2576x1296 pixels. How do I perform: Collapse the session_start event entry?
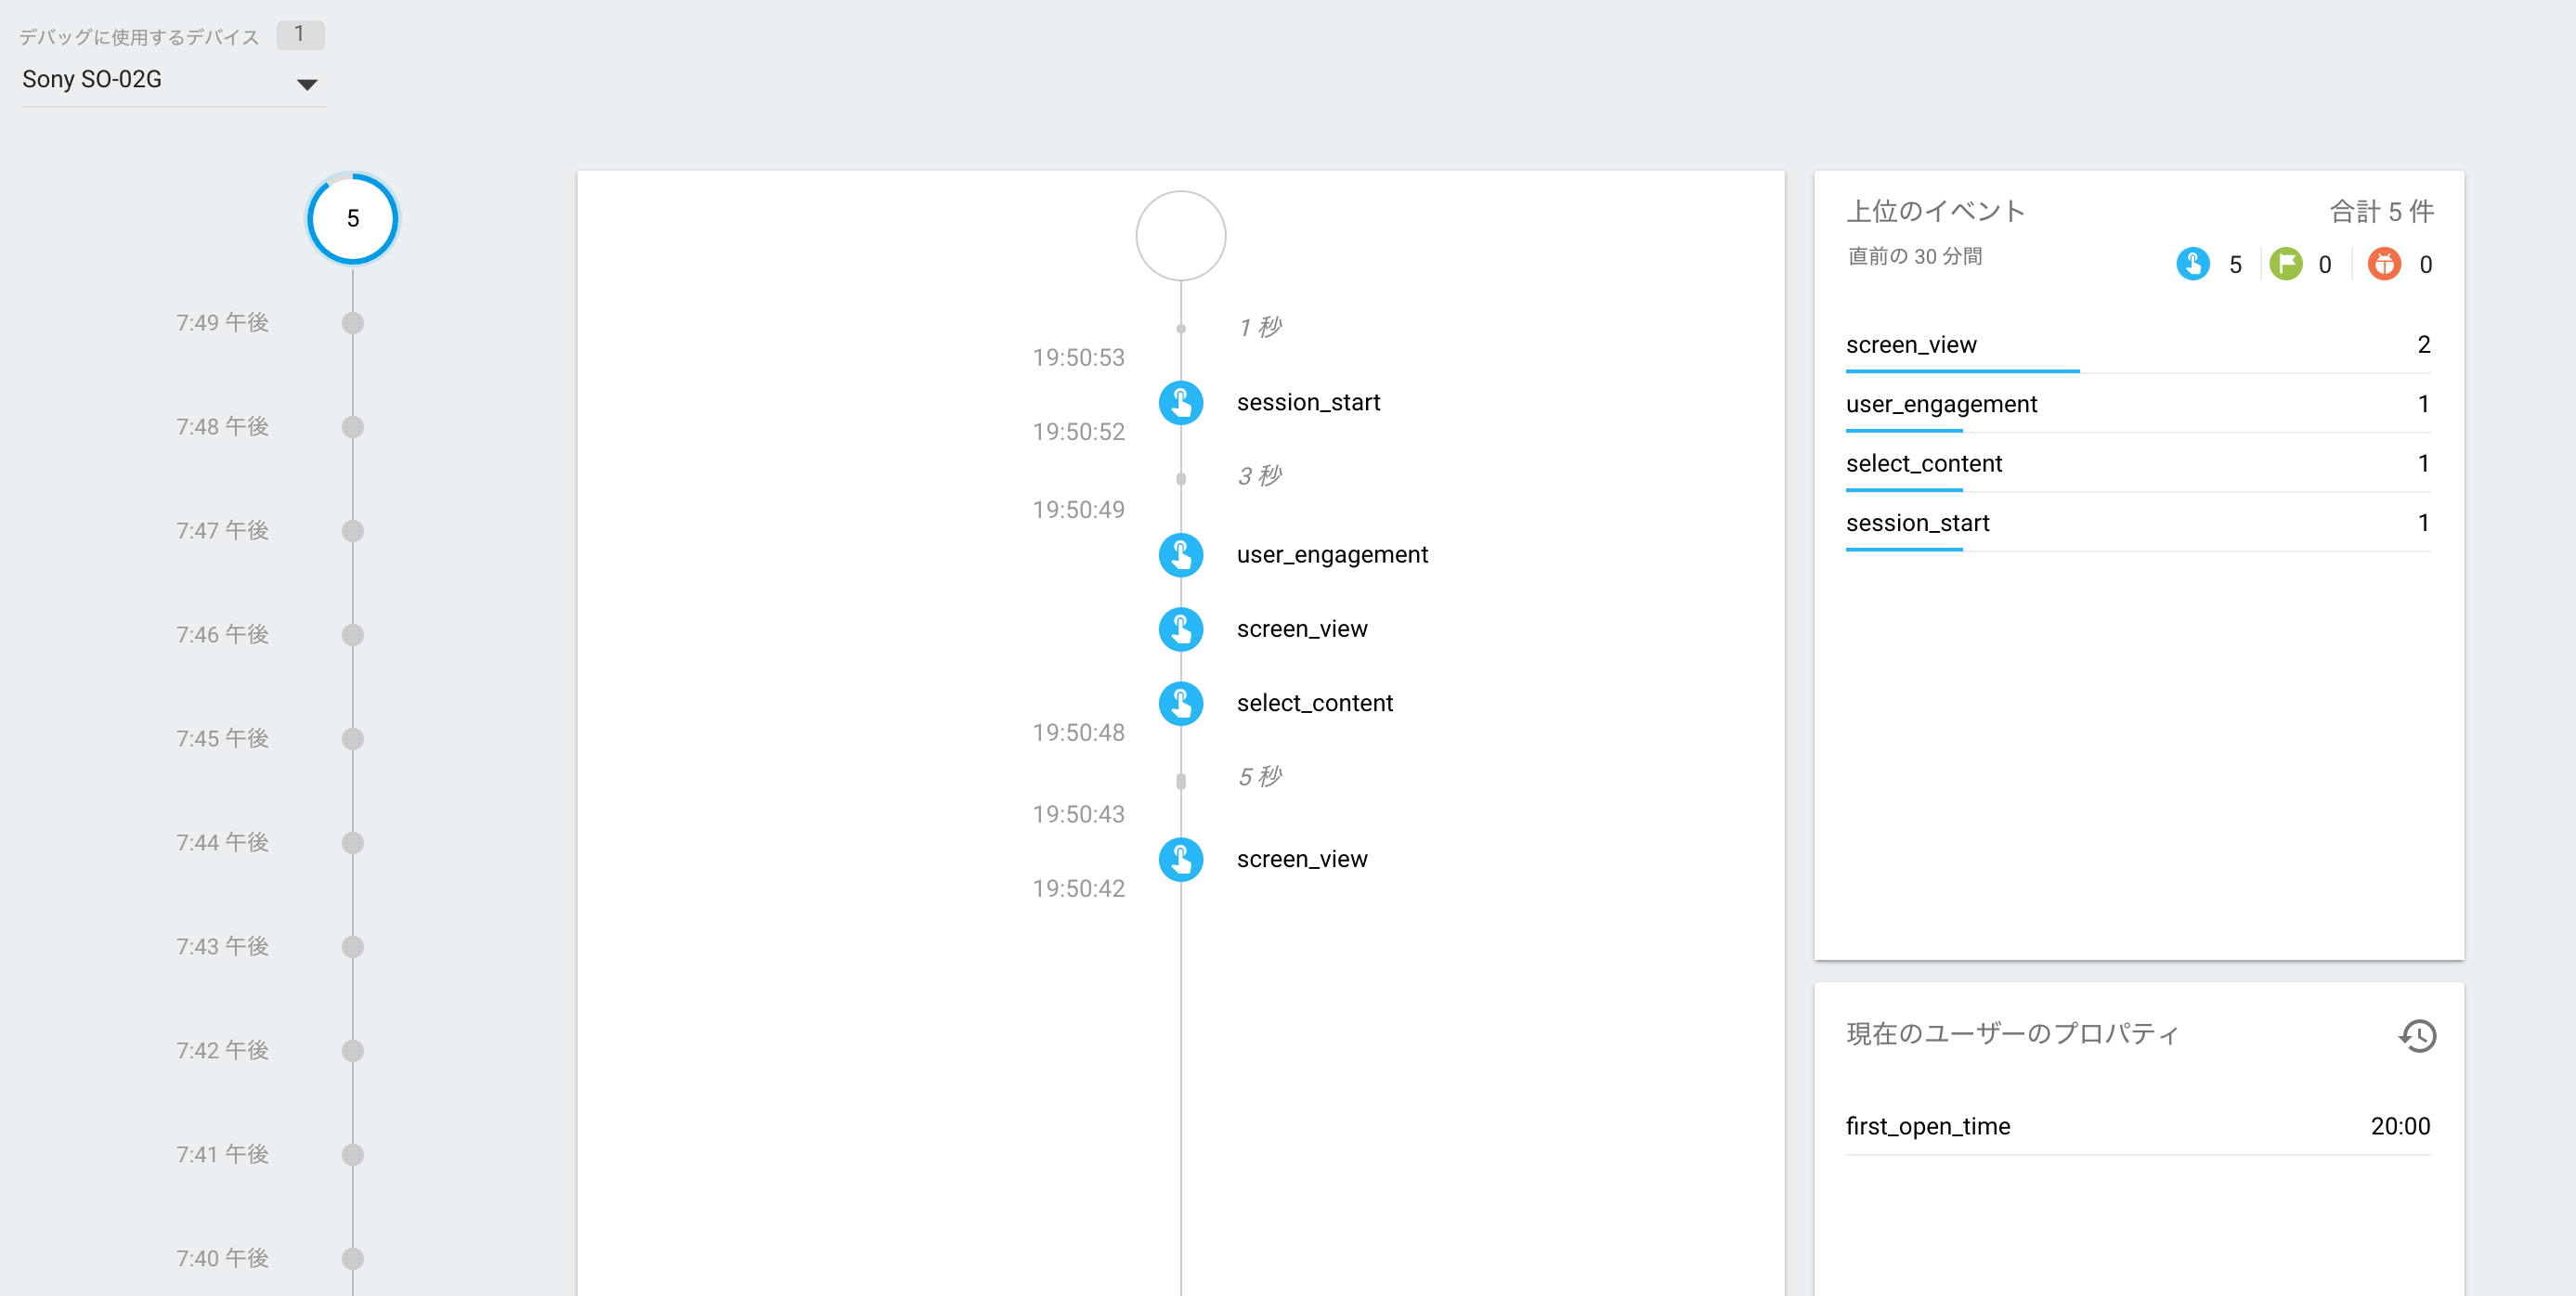click(x=1308, y=402)
